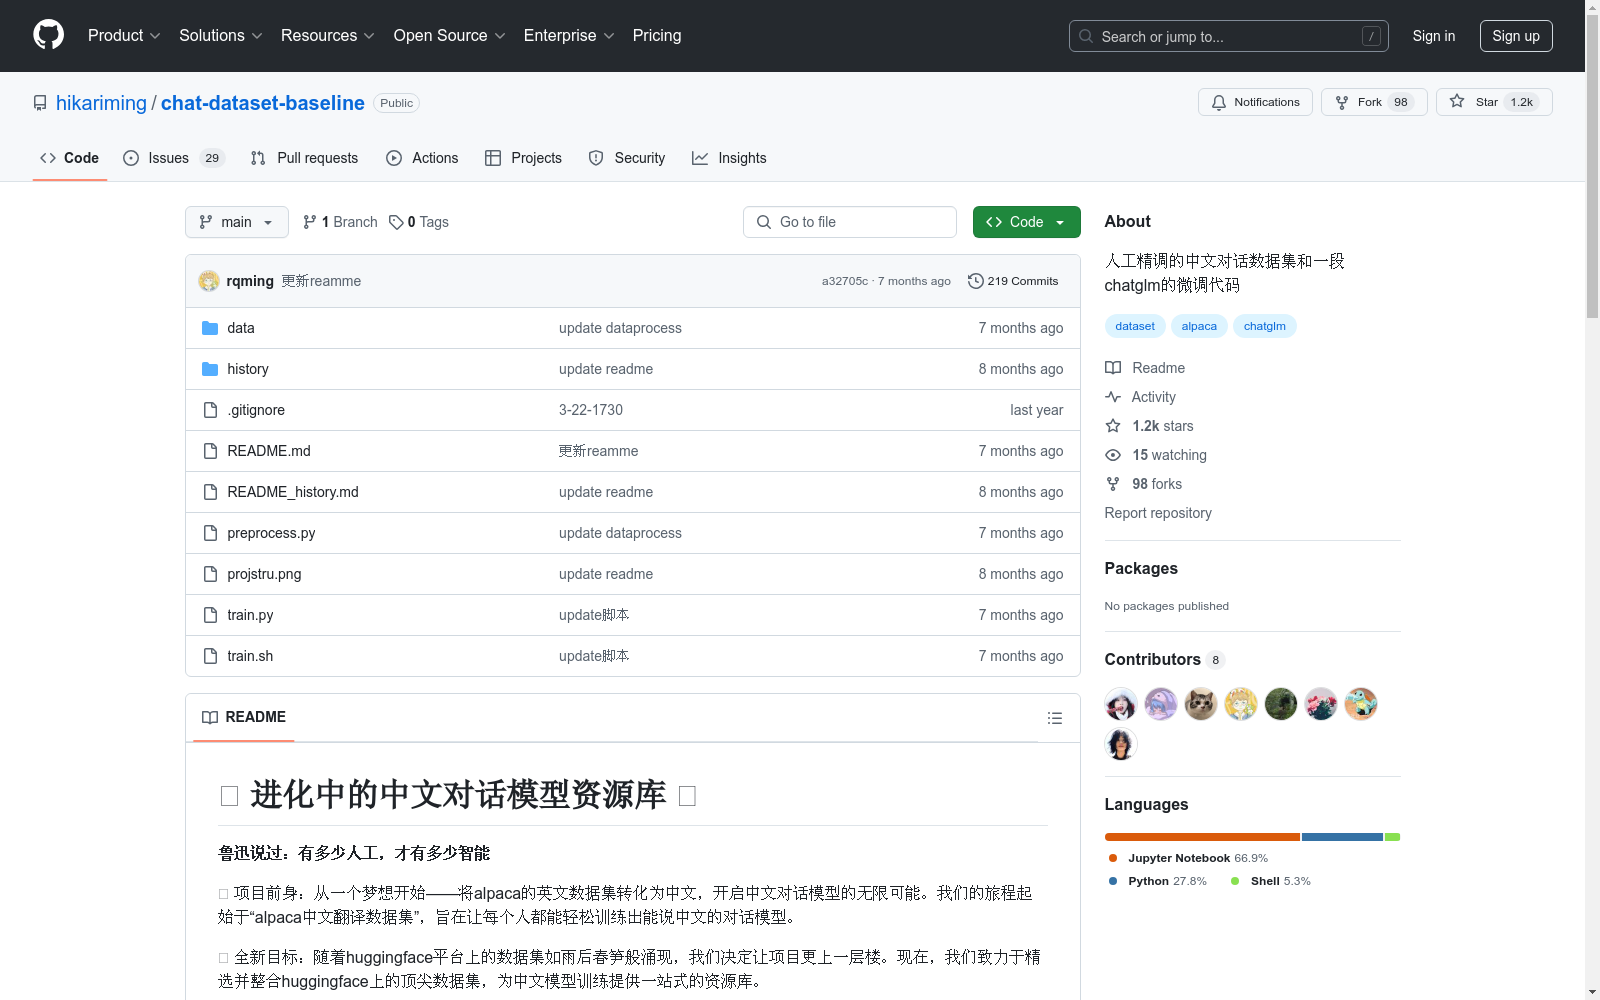Click the Sign up button
The image size is (1600, 1000).
(x=1516, y=36)
